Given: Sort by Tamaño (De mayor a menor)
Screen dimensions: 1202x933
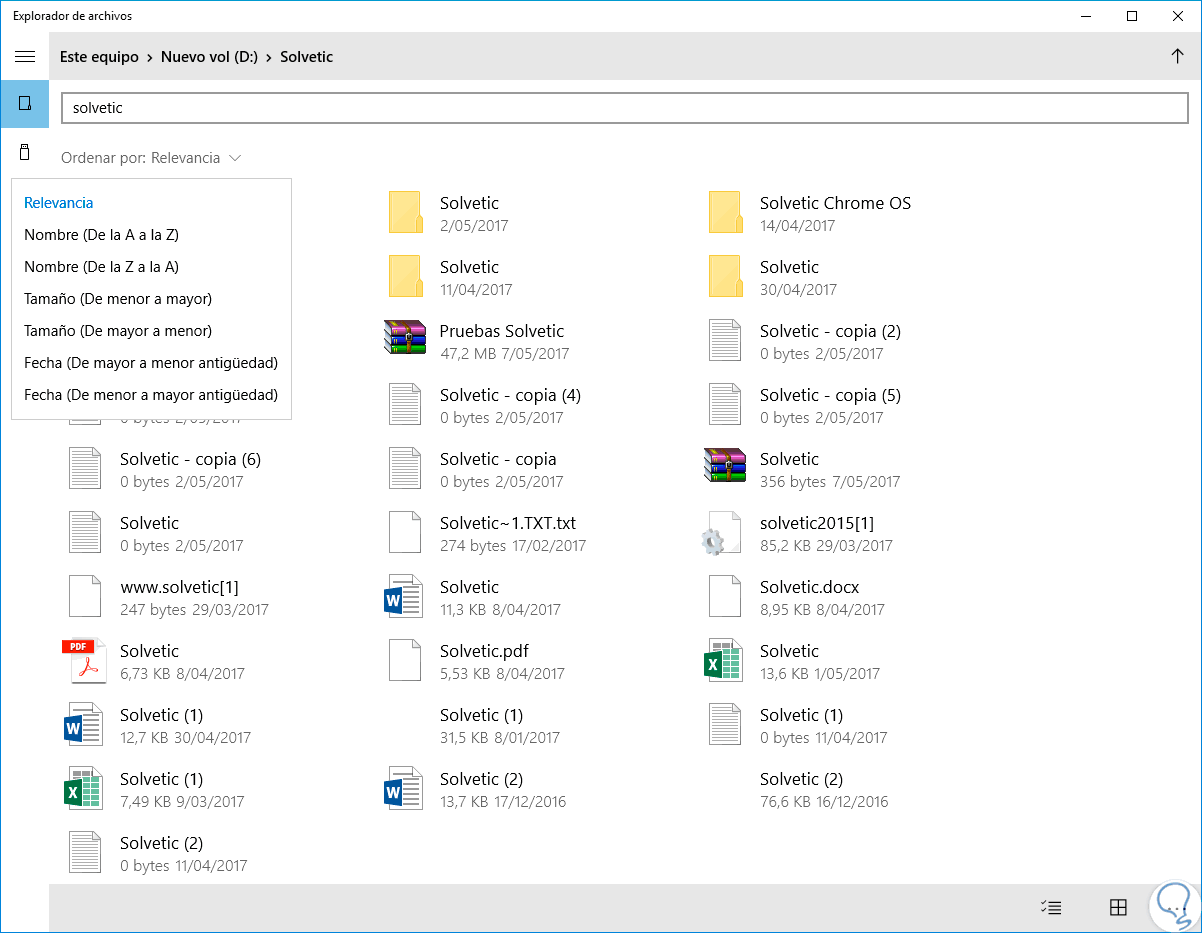Looking at the screenshot, I should pyautogui.click(x=151, y=331).
